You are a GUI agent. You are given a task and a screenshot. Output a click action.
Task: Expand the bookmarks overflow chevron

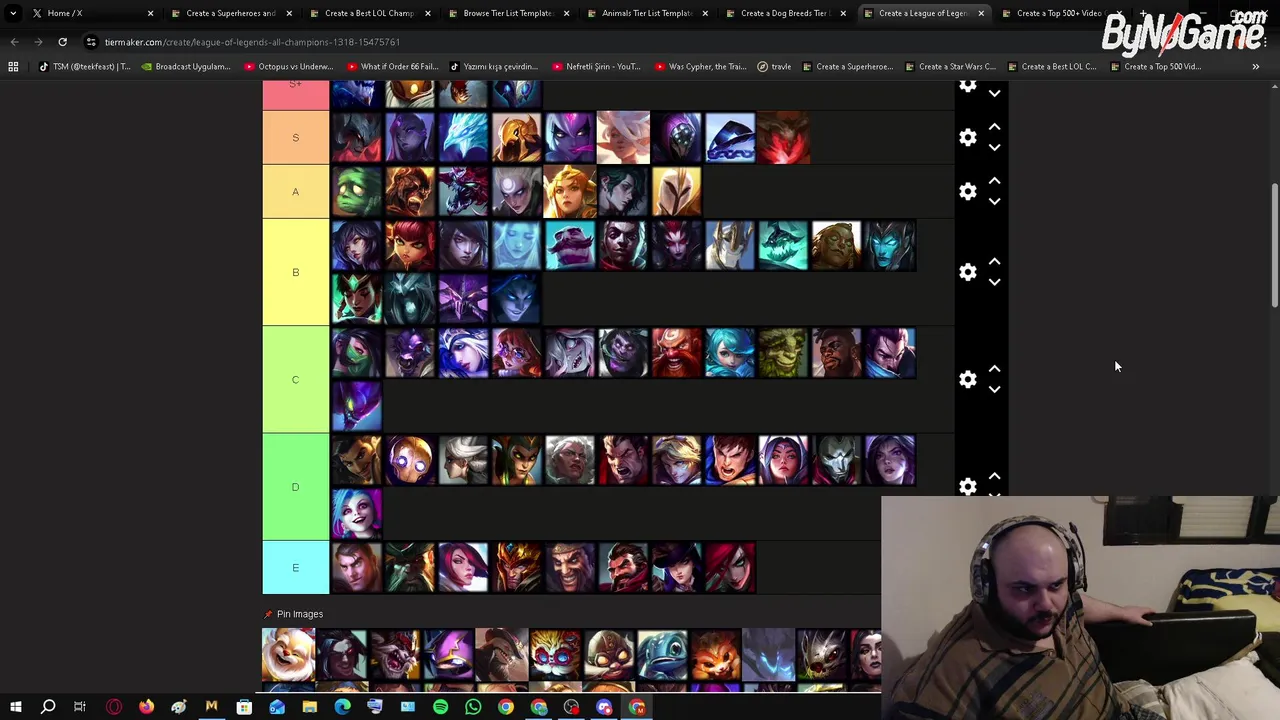1255,67
